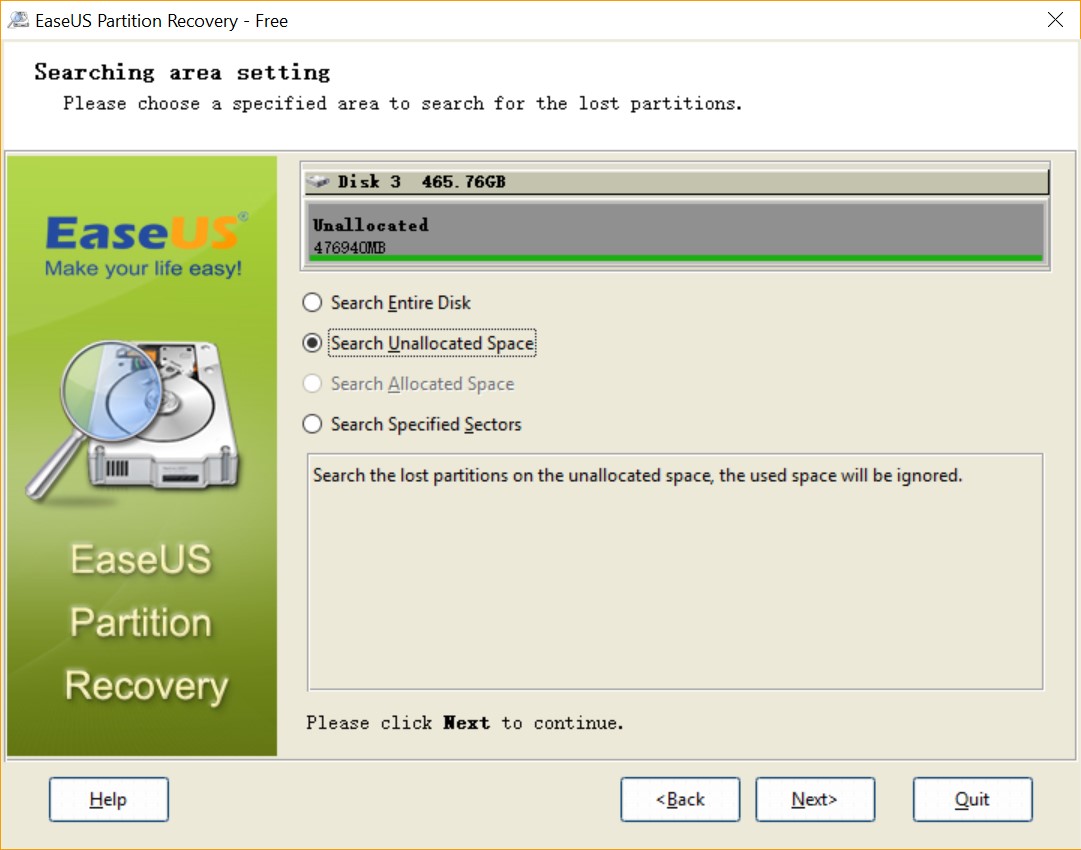Go back with the Back button

click(680, 799)
